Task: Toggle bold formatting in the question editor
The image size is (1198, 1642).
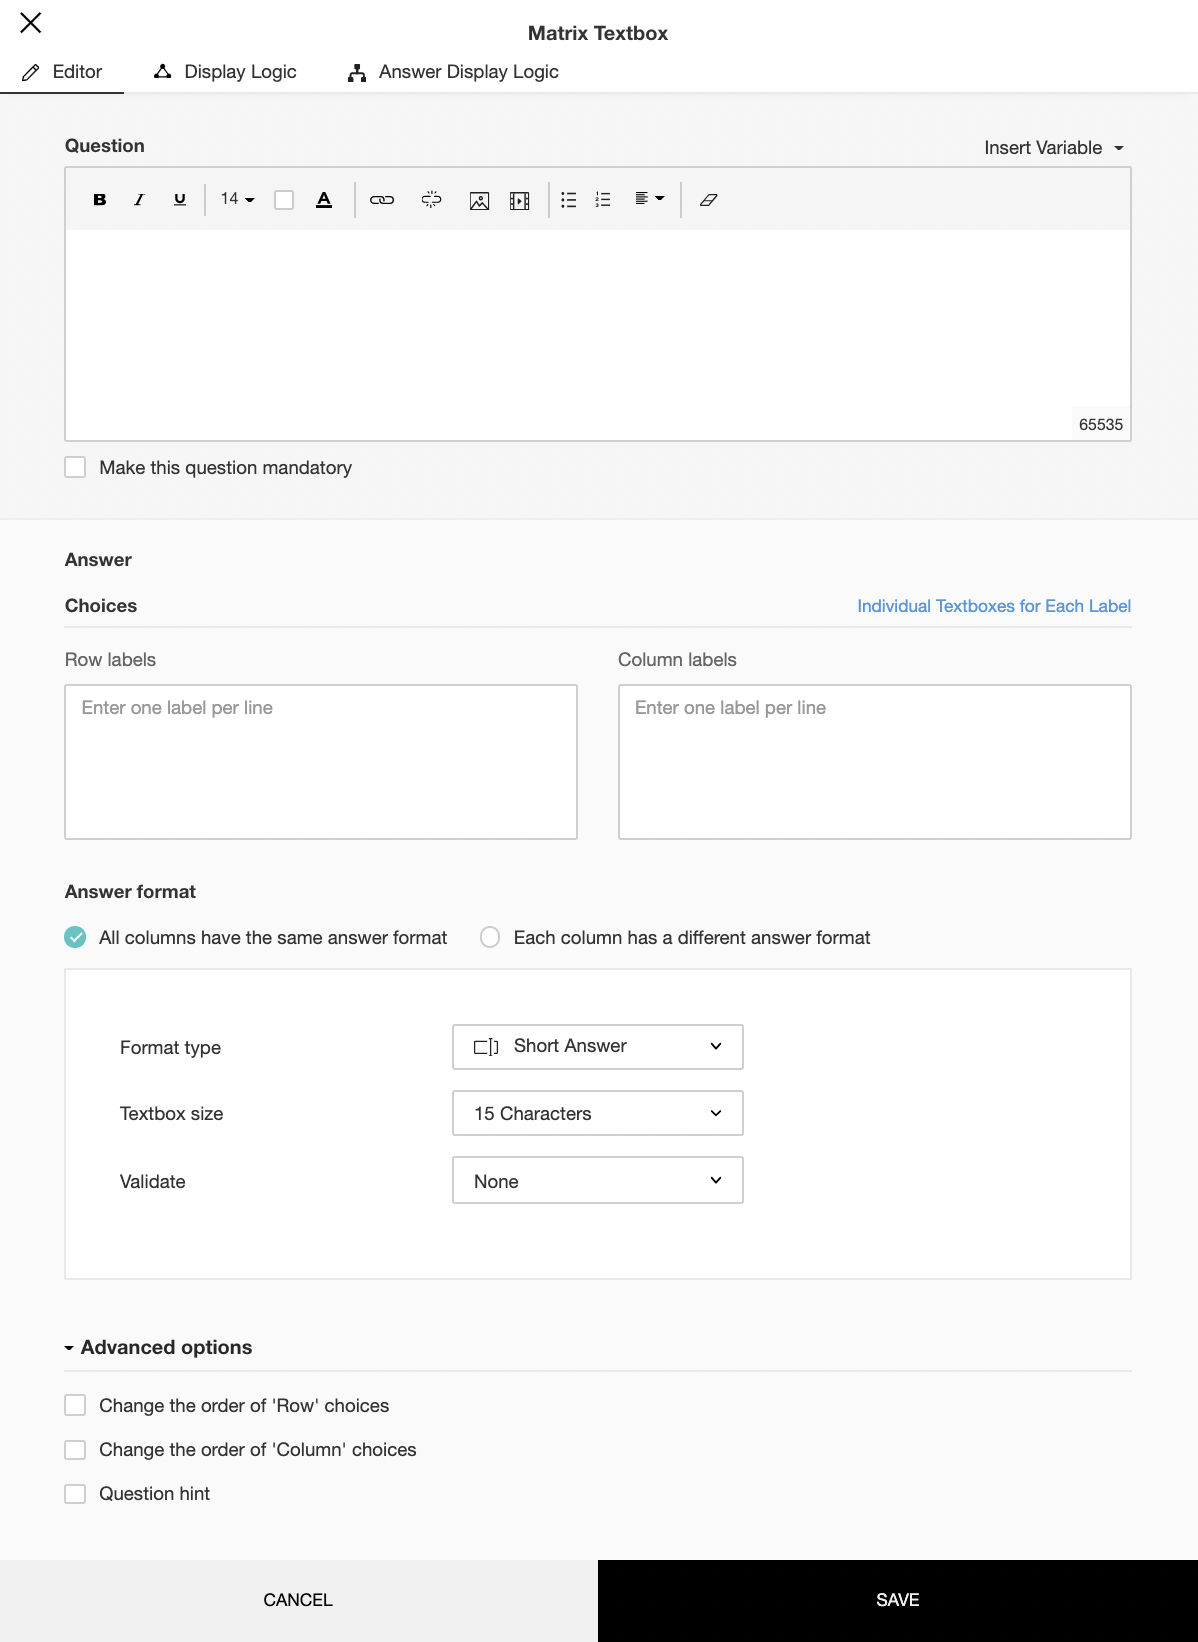Action: click(x=100, y=200)
